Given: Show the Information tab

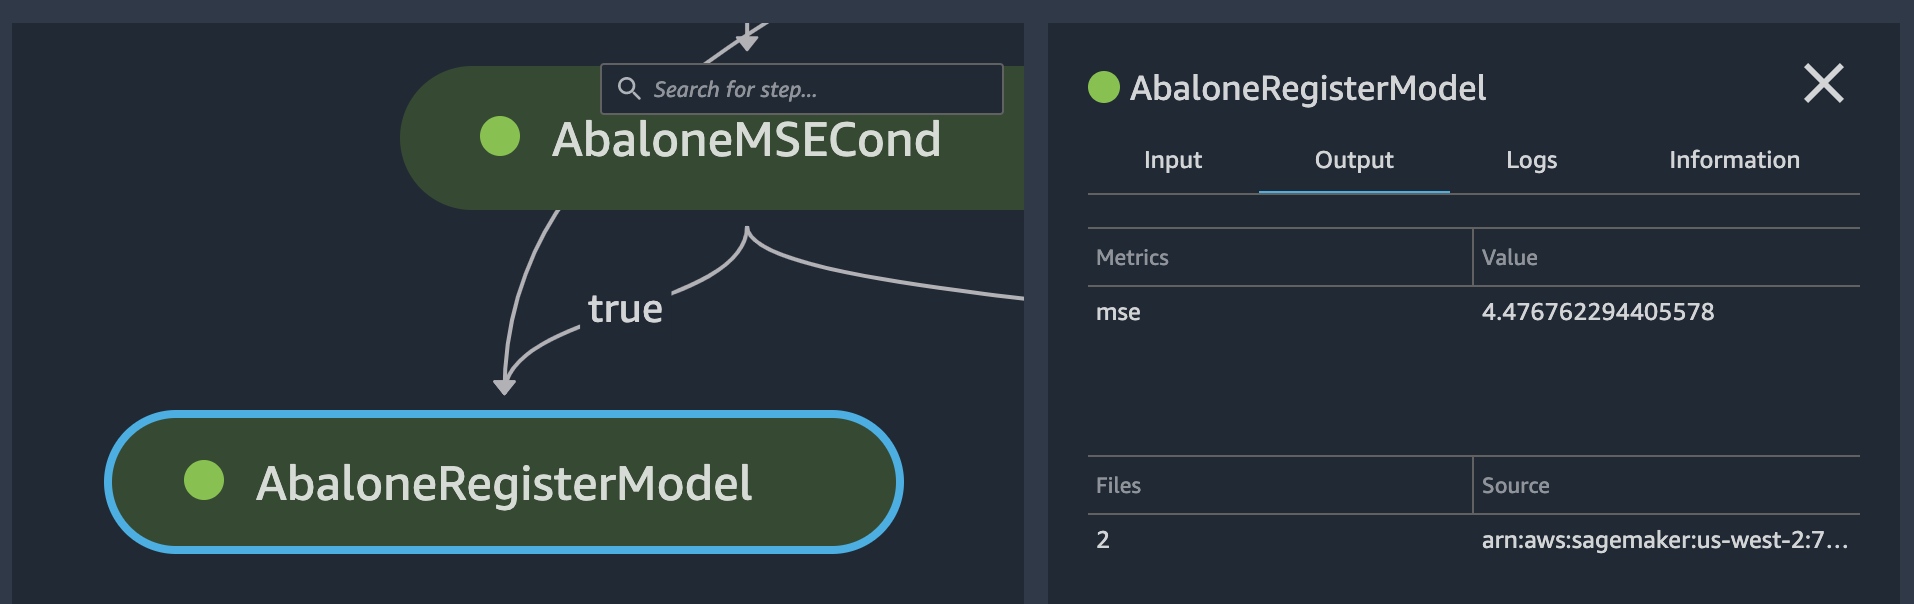Looking at the screenshot, I should click(x=1733, y=160).
